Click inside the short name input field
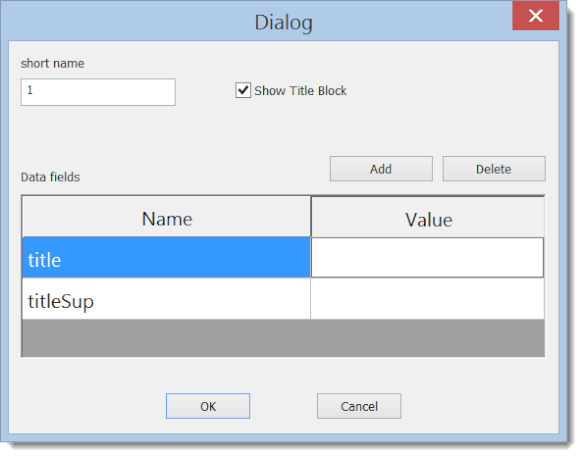This screenshot has width=582, height=457. coord(98,92)
